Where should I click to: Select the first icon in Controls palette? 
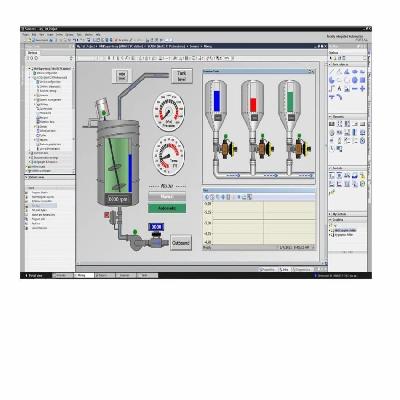332,176
